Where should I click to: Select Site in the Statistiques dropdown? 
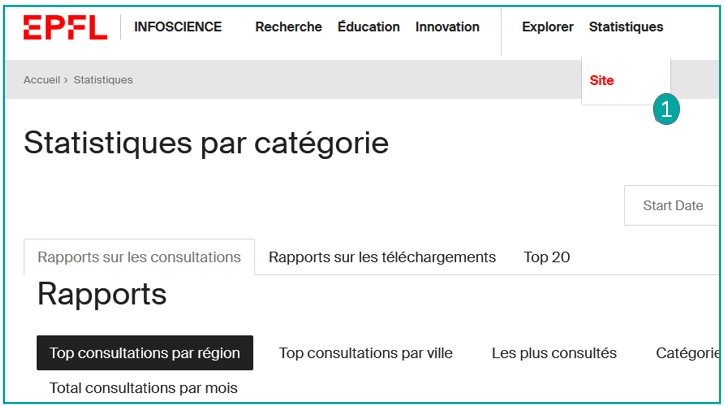[x=602, y=80]
